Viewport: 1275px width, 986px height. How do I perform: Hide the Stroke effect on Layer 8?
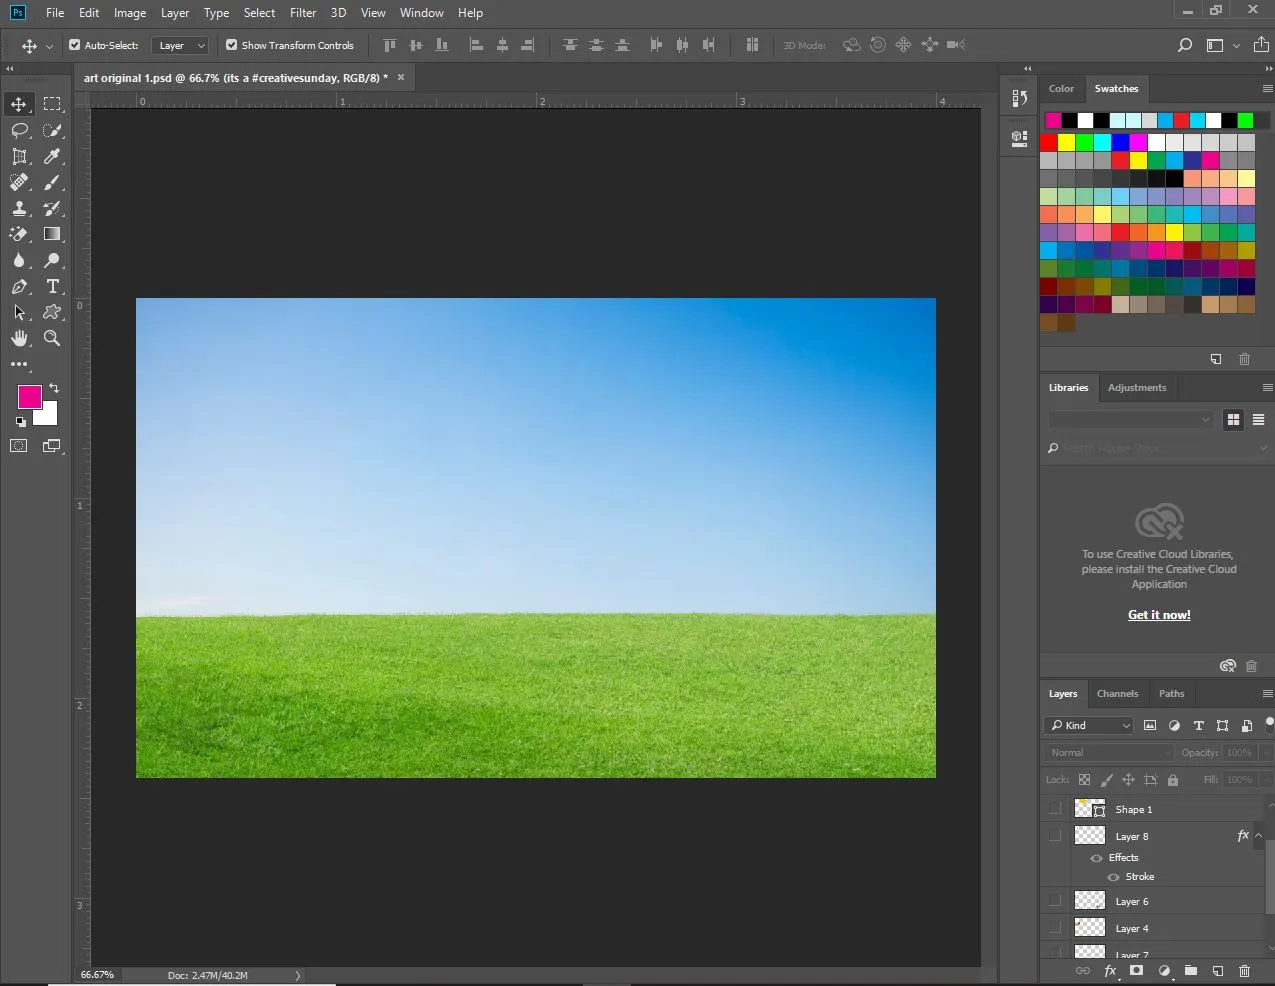tap(1113, 877)
